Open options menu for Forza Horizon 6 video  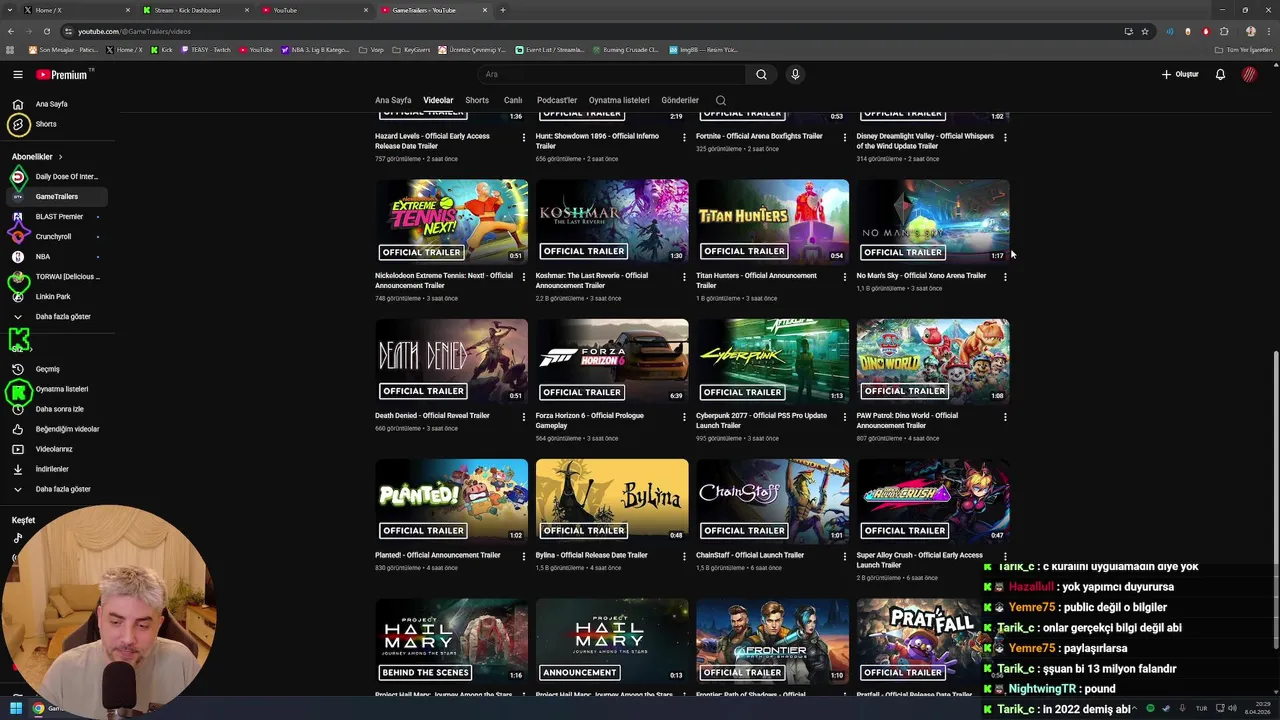click(684, 417)
